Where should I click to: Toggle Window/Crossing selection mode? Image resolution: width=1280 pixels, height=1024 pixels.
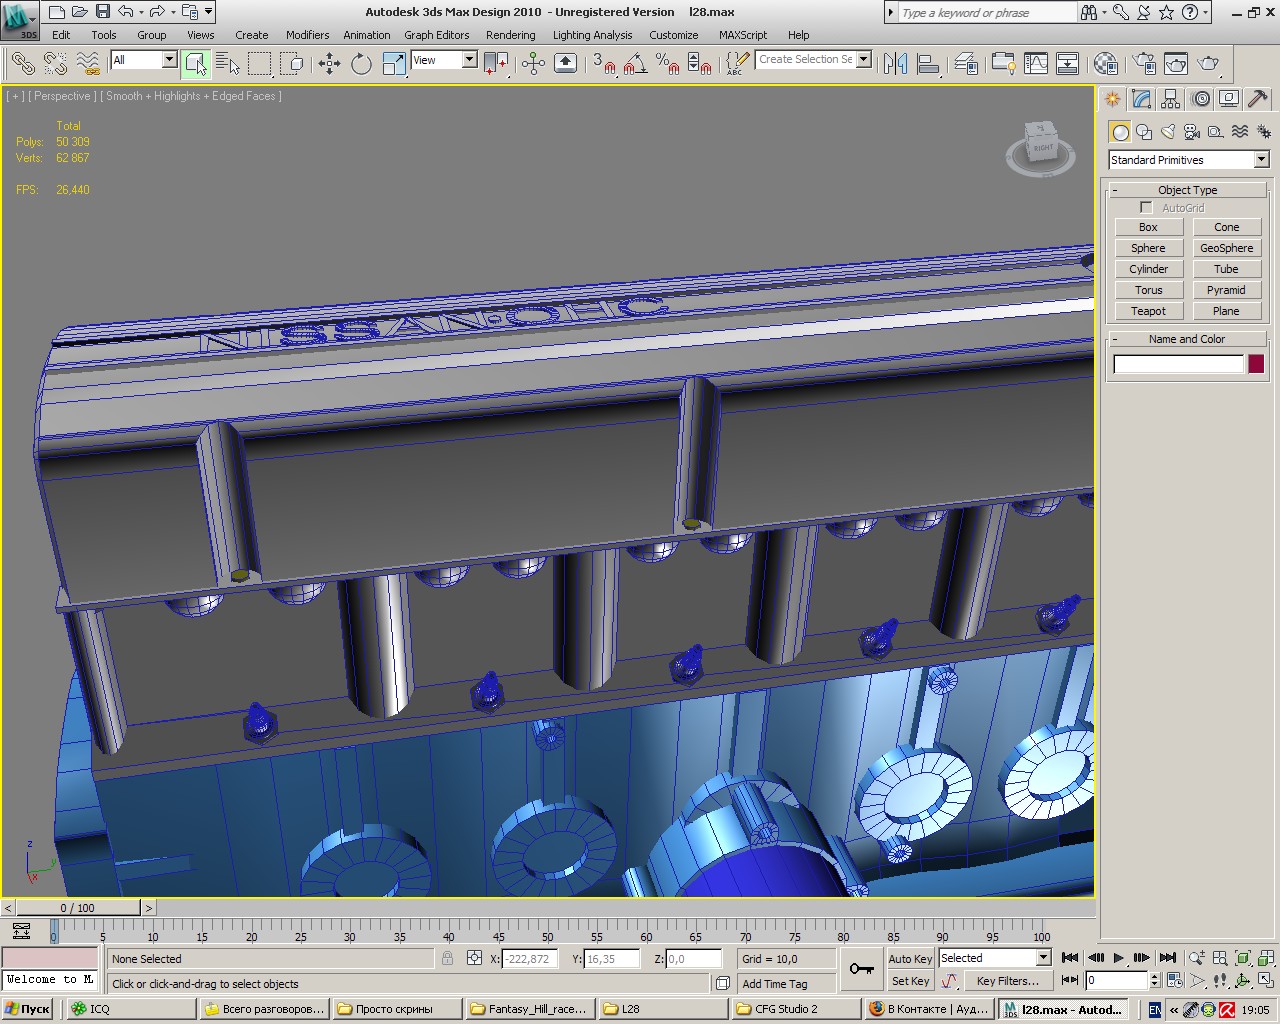pyautogui.click(x=293, y=64)
